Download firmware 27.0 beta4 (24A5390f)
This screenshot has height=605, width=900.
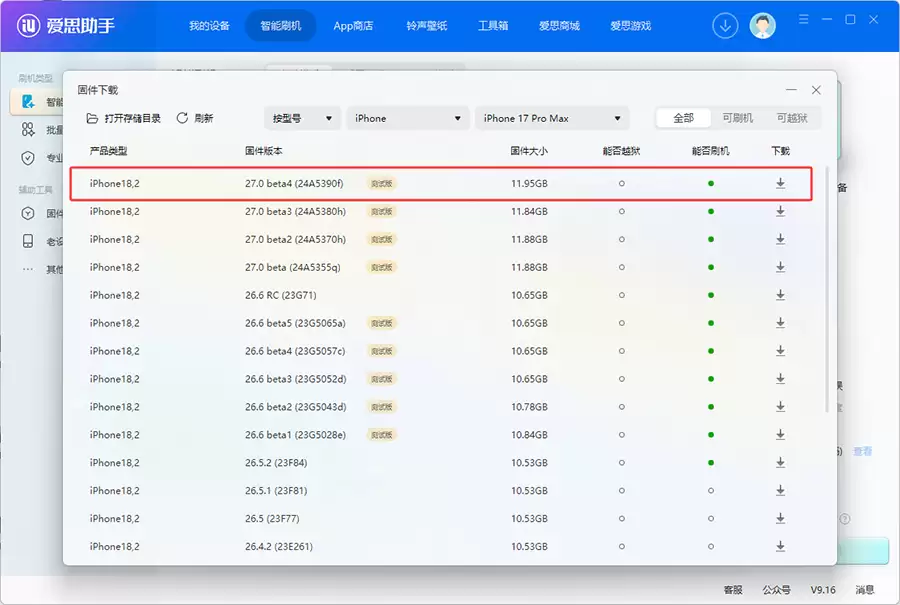pos(780,183)
